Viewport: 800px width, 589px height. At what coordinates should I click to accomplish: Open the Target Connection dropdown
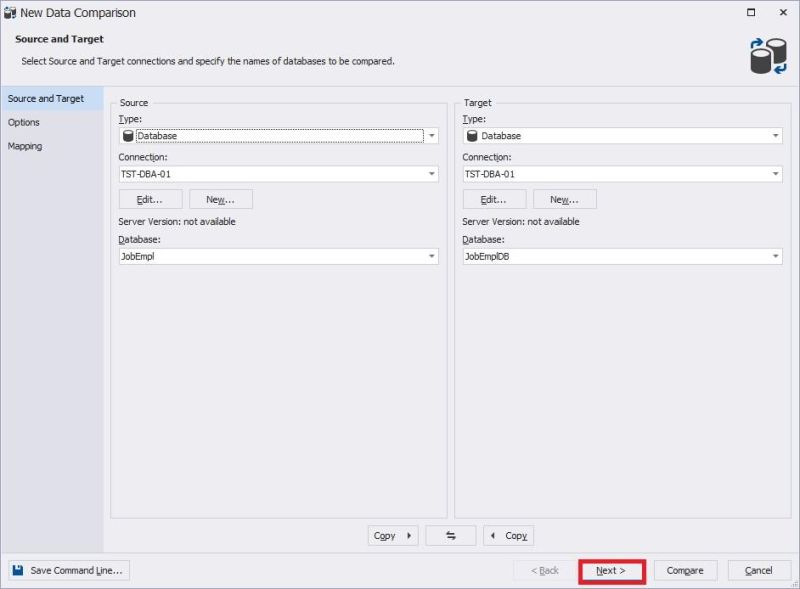click(x=777, y=173)
